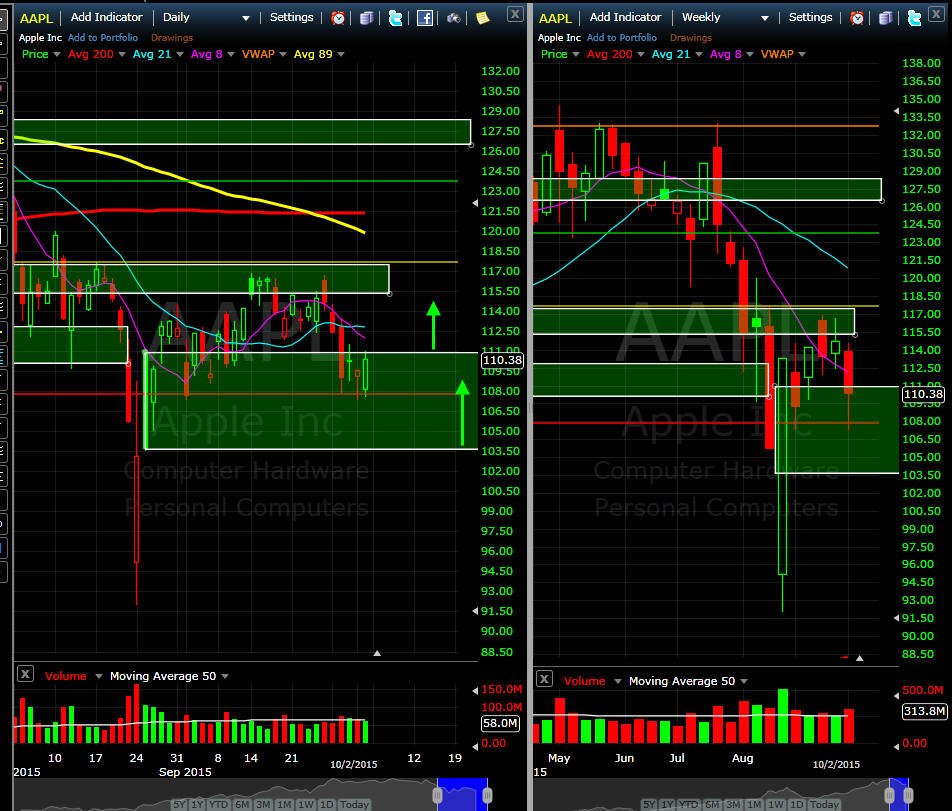Expand the Daily timeframe dropdown
The image size is (952, 811).
tap(245, 18)
